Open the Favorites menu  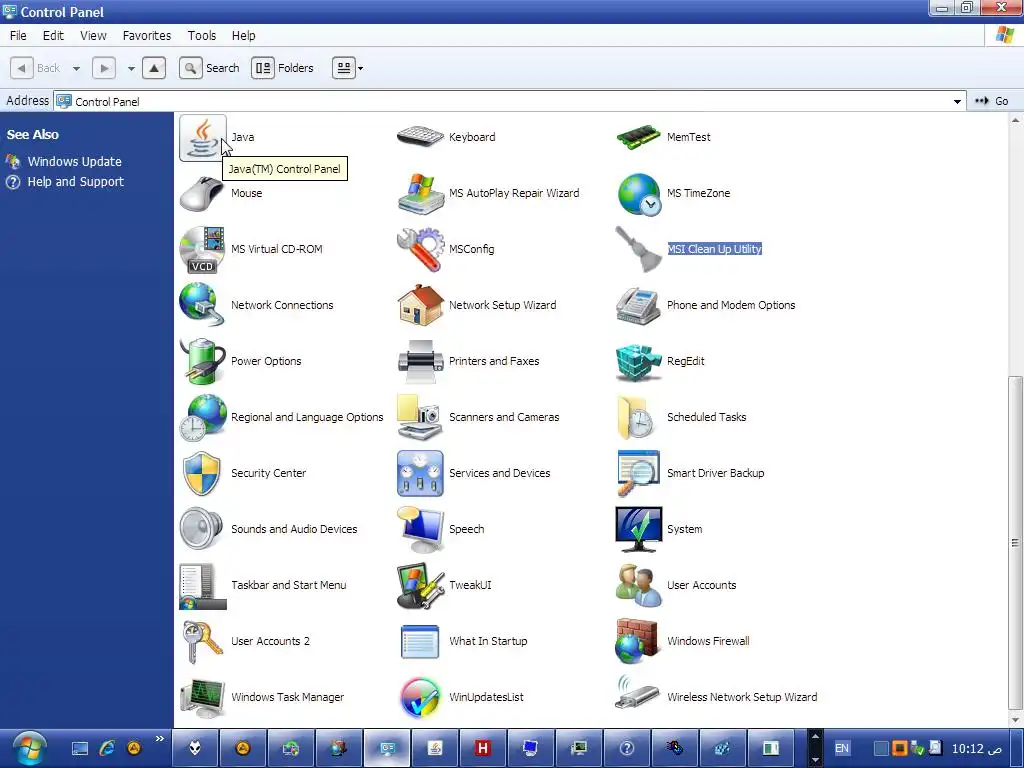[x=146, y=35]
